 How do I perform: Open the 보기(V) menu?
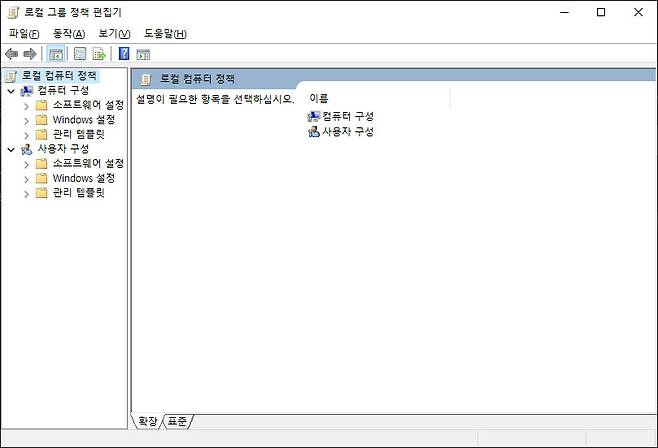114,33
